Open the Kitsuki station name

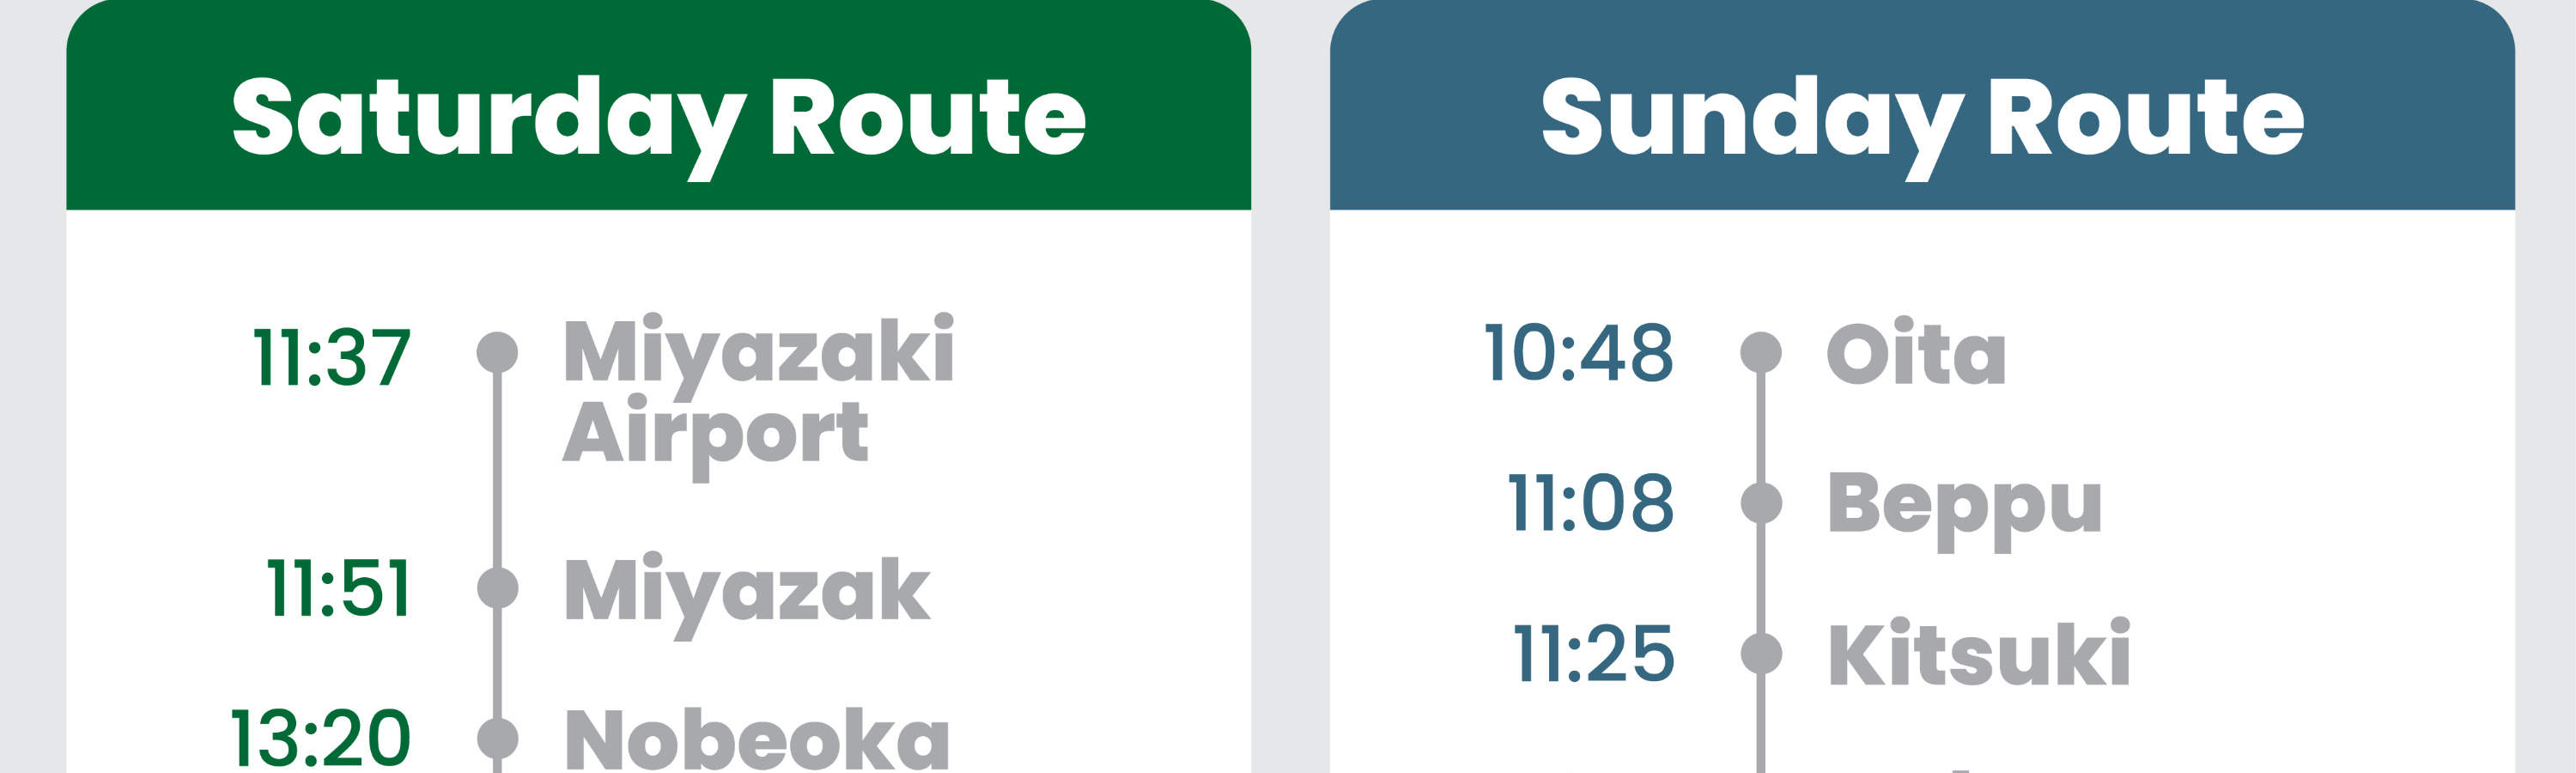pos(1978,654)
